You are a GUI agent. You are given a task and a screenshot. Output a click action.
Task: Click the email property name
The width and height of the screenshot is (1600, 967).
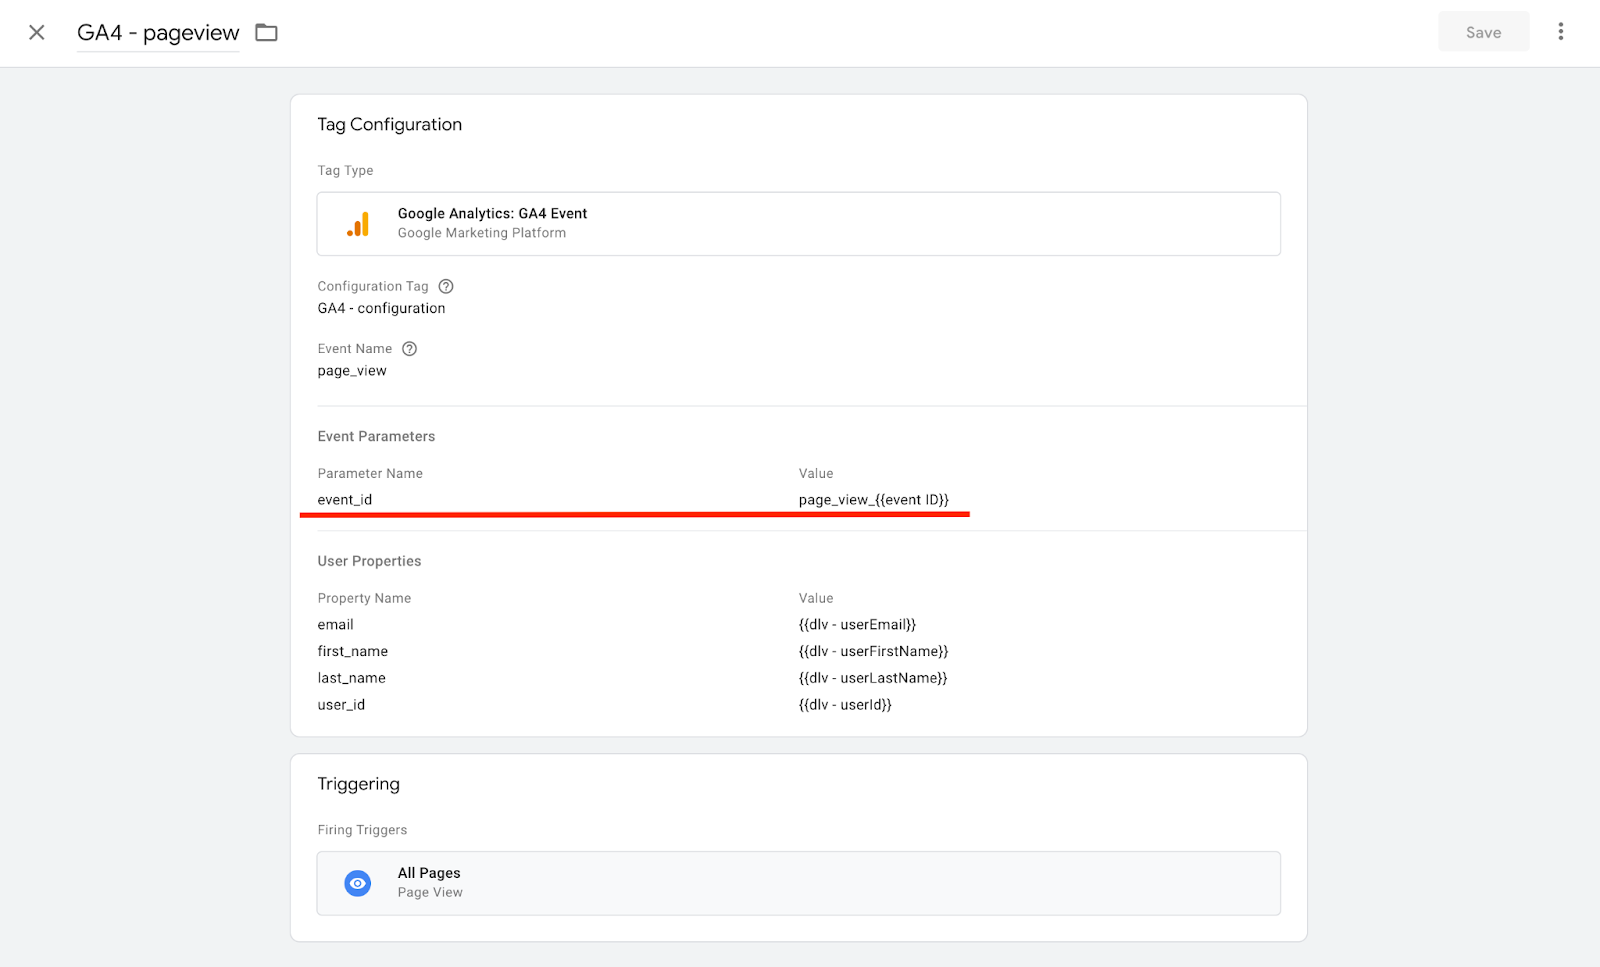click(x=335, y=624)
